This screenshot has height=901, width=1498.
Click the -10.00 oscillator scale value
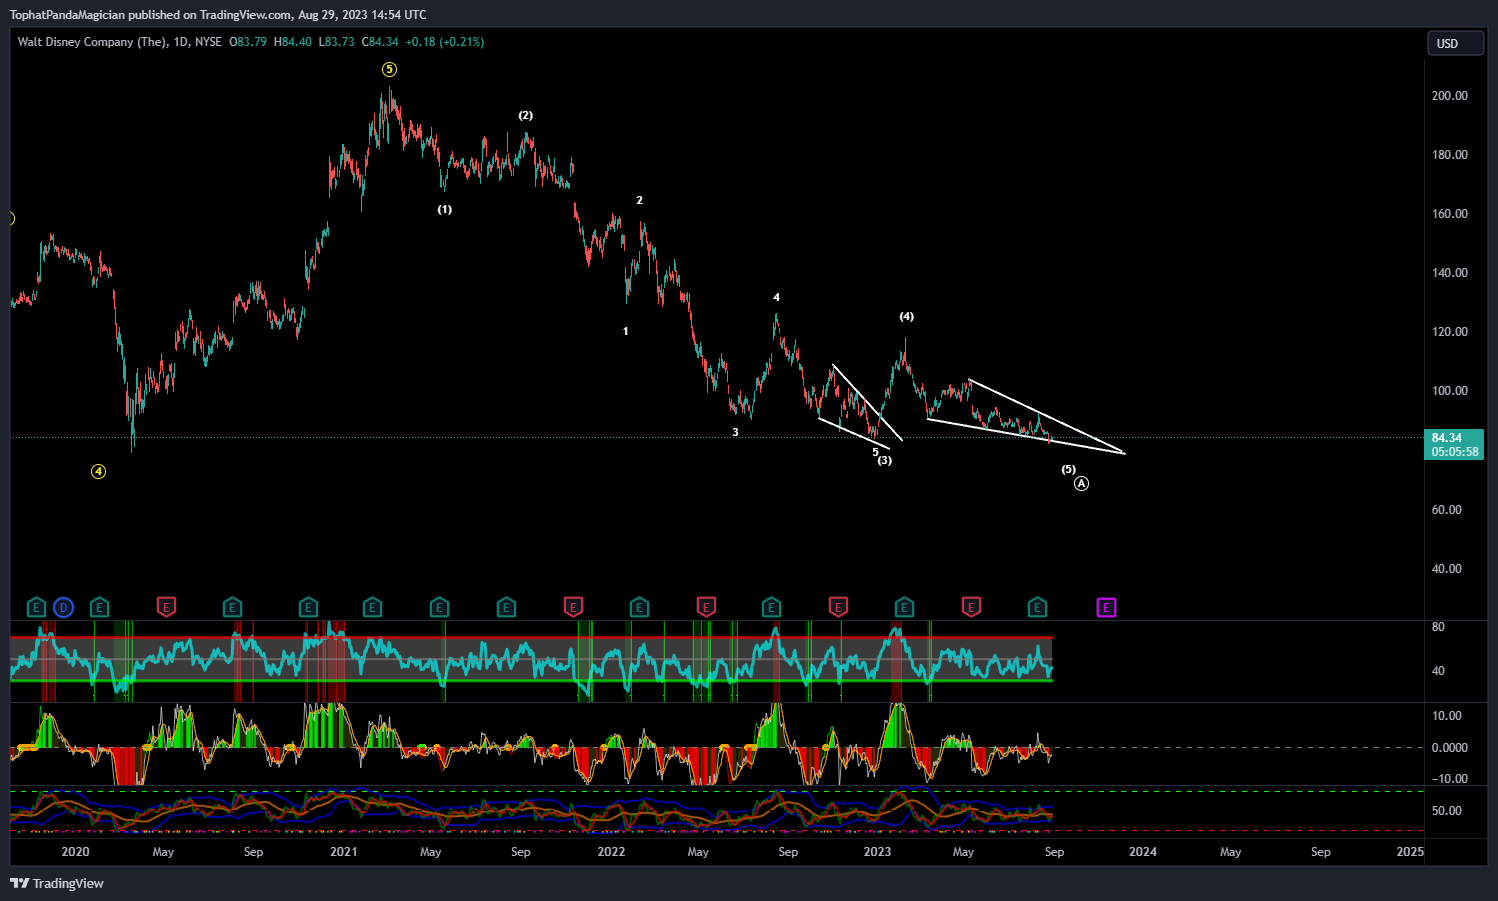click(x=1450, y=779)
